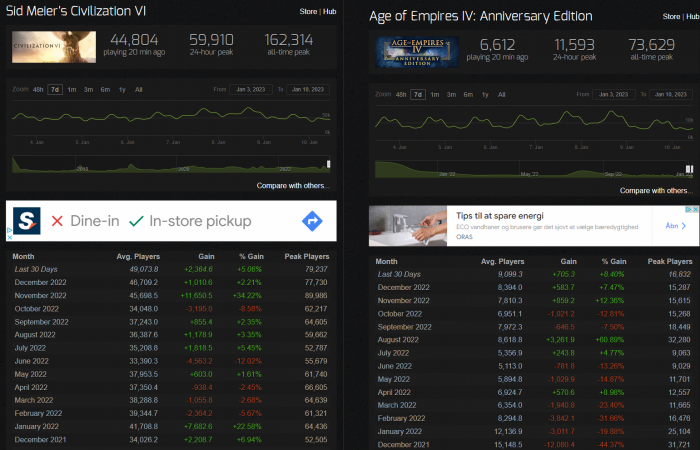Open Store link for Age of Empires IV
Viewport: 700px width, 450px height.
click(671, 17)
